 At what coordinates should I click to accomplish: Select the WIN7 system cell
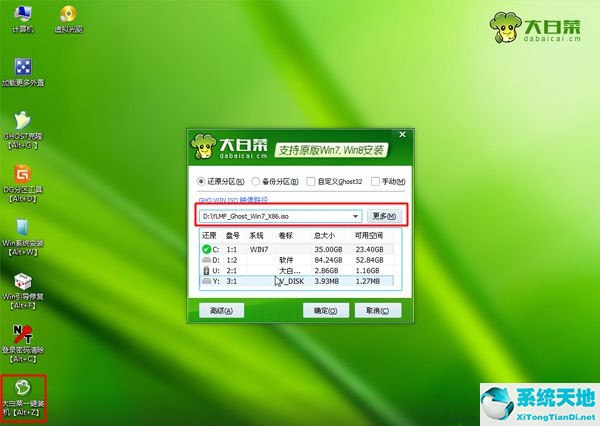(x=259, y=250)
